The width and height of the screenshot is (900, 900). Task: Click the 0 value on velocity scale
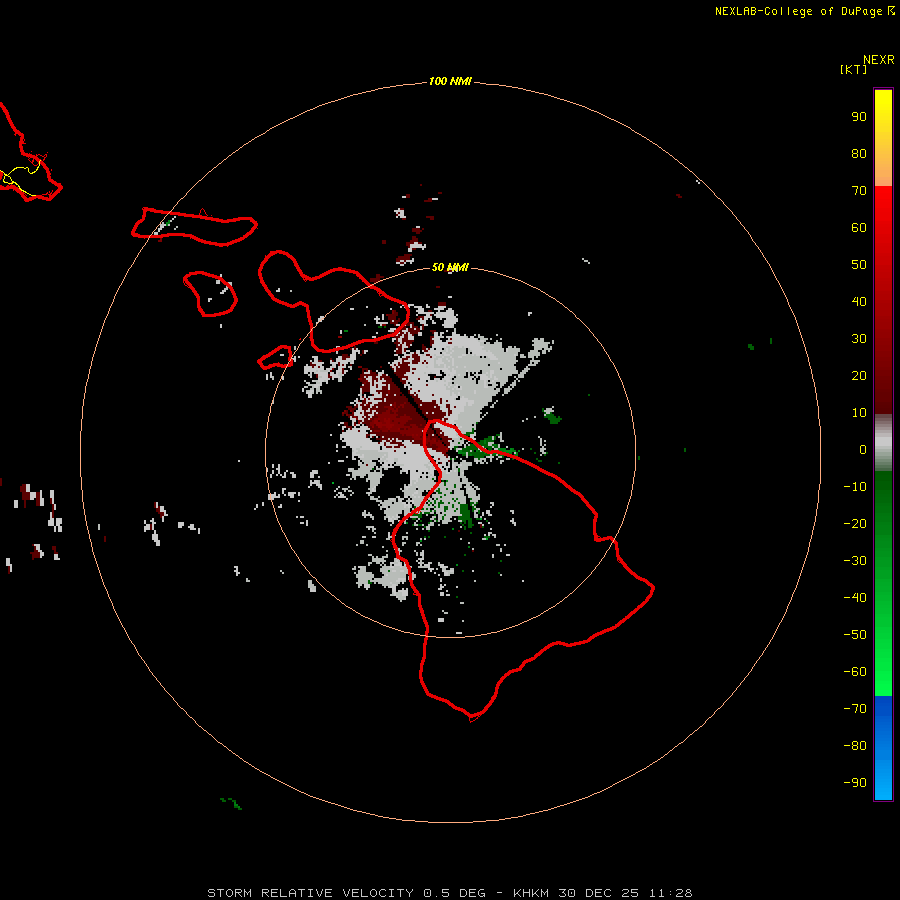863,449
